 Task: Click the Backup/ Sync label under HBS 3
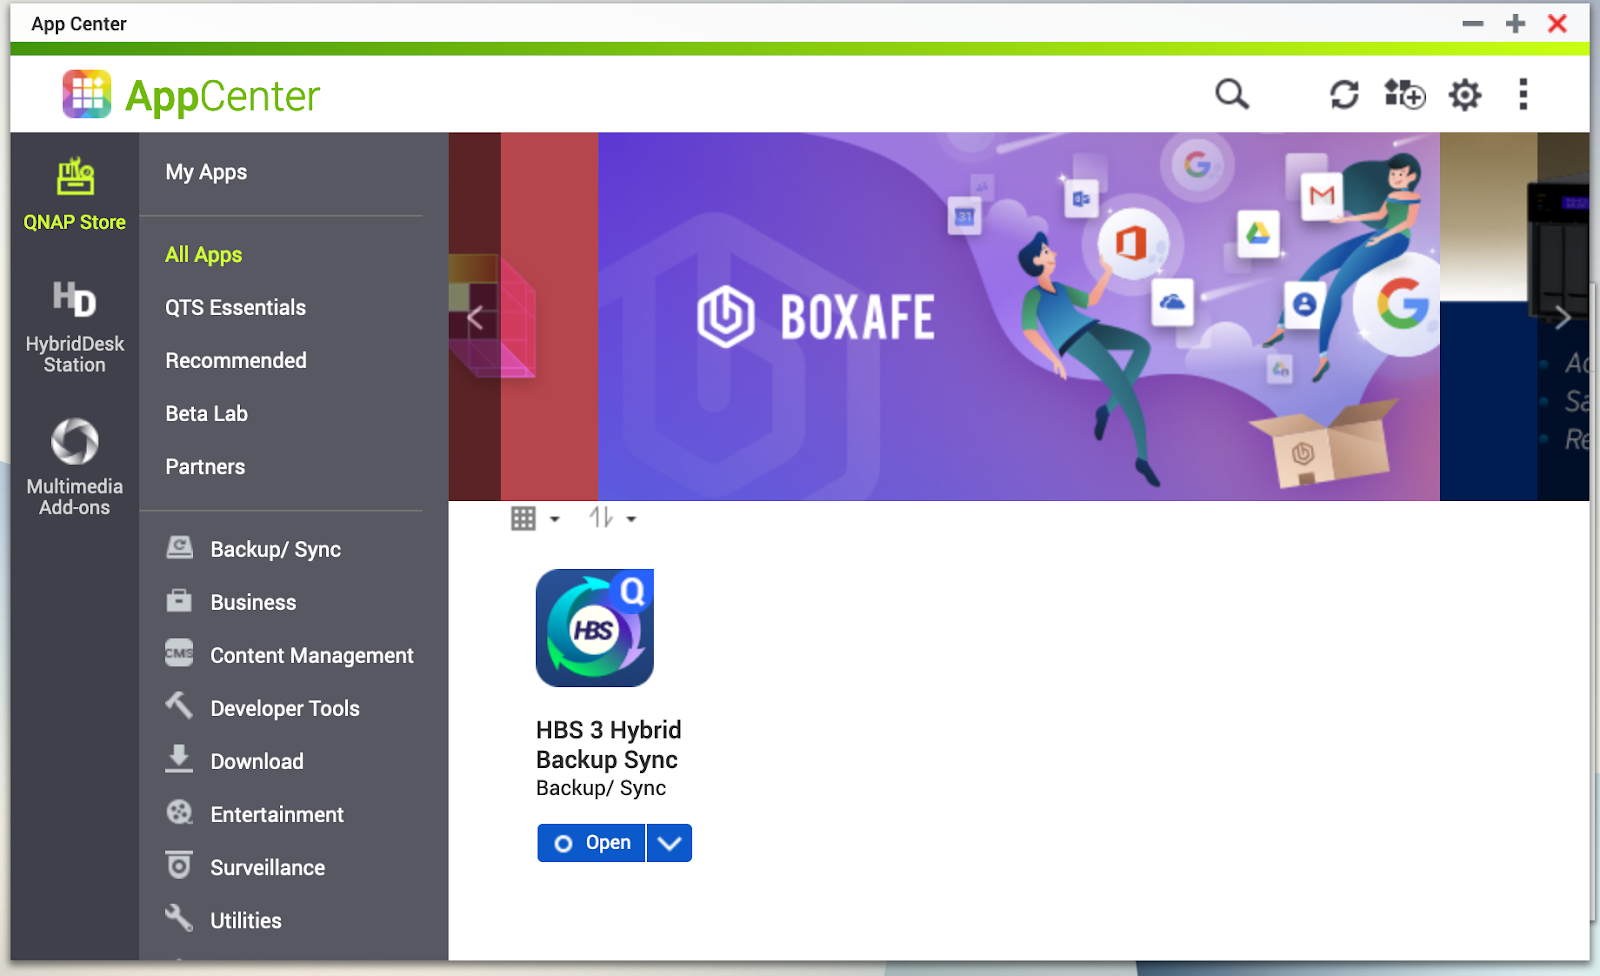[601, 788]
